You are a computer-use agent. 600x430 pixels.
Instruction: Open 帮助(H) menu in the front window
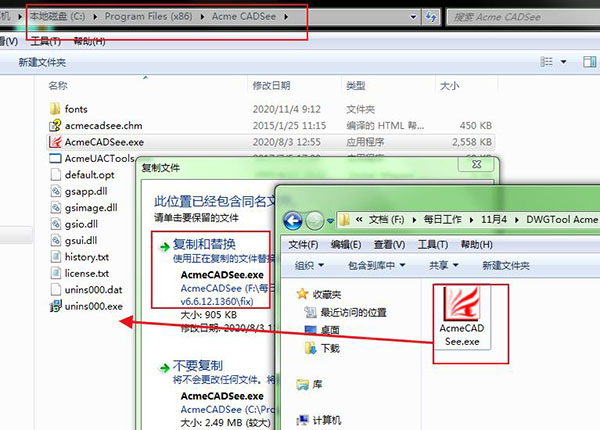(476, 244)
